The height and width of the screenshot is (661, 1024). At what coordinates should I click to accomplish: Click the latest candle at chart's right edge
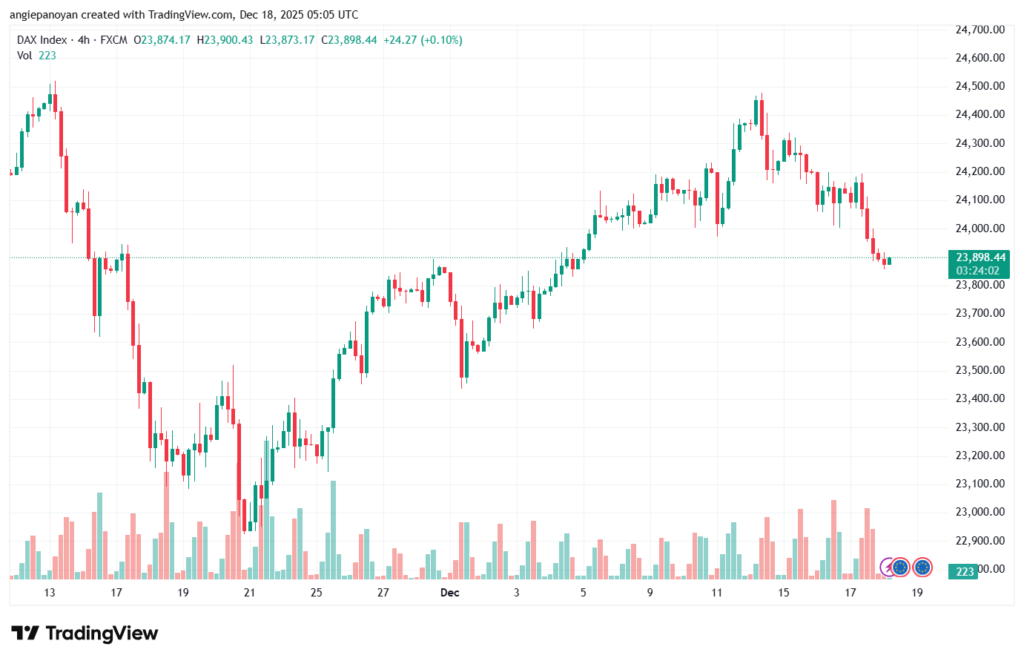[889, 261]
